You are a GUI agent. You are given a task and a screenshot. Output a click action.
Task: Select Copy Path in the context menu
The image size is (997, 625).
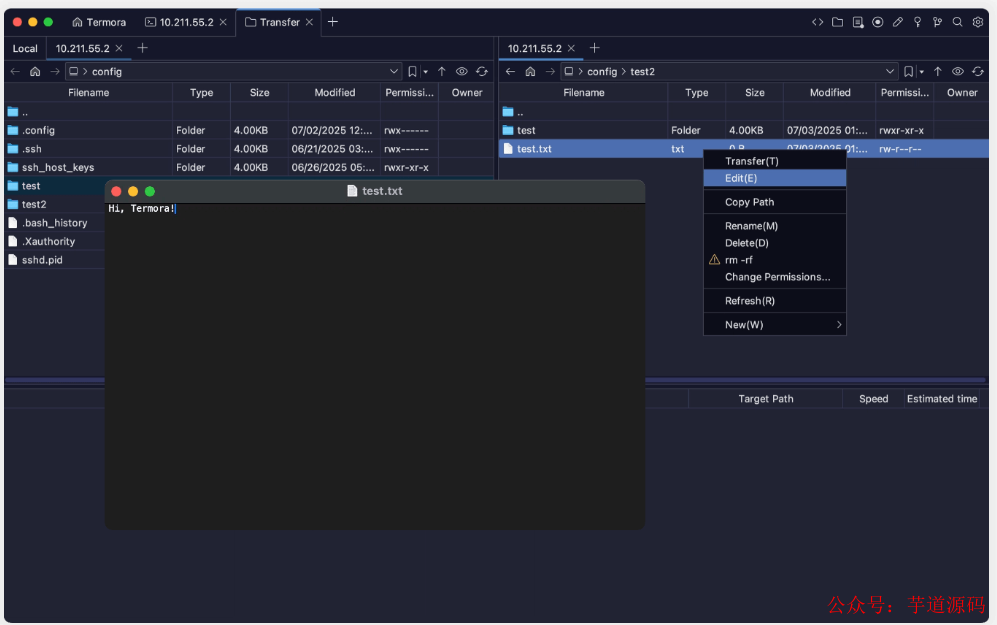click(x=774, y=202)
